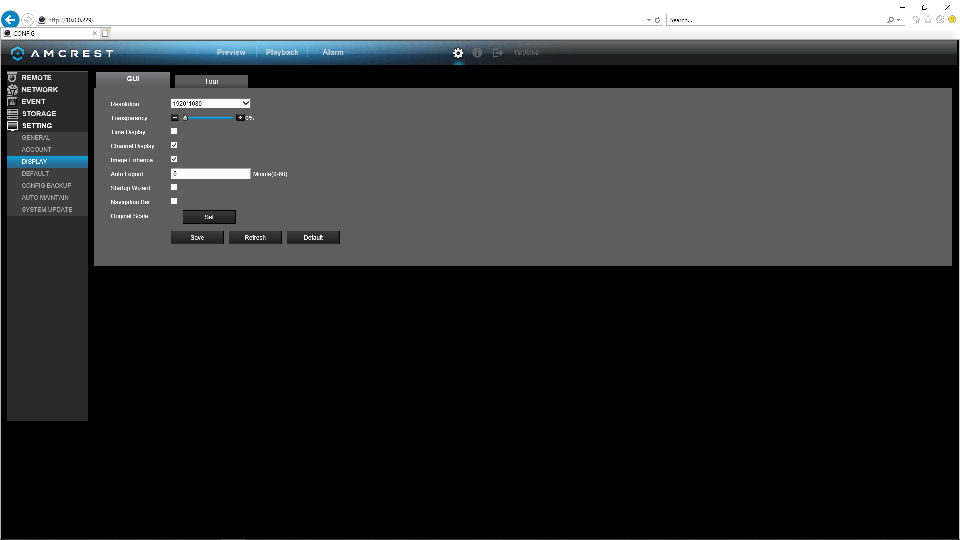The height and width of the screenshot is (540, 960).
Task: Switch to the Tour tab
Action: 211,81
